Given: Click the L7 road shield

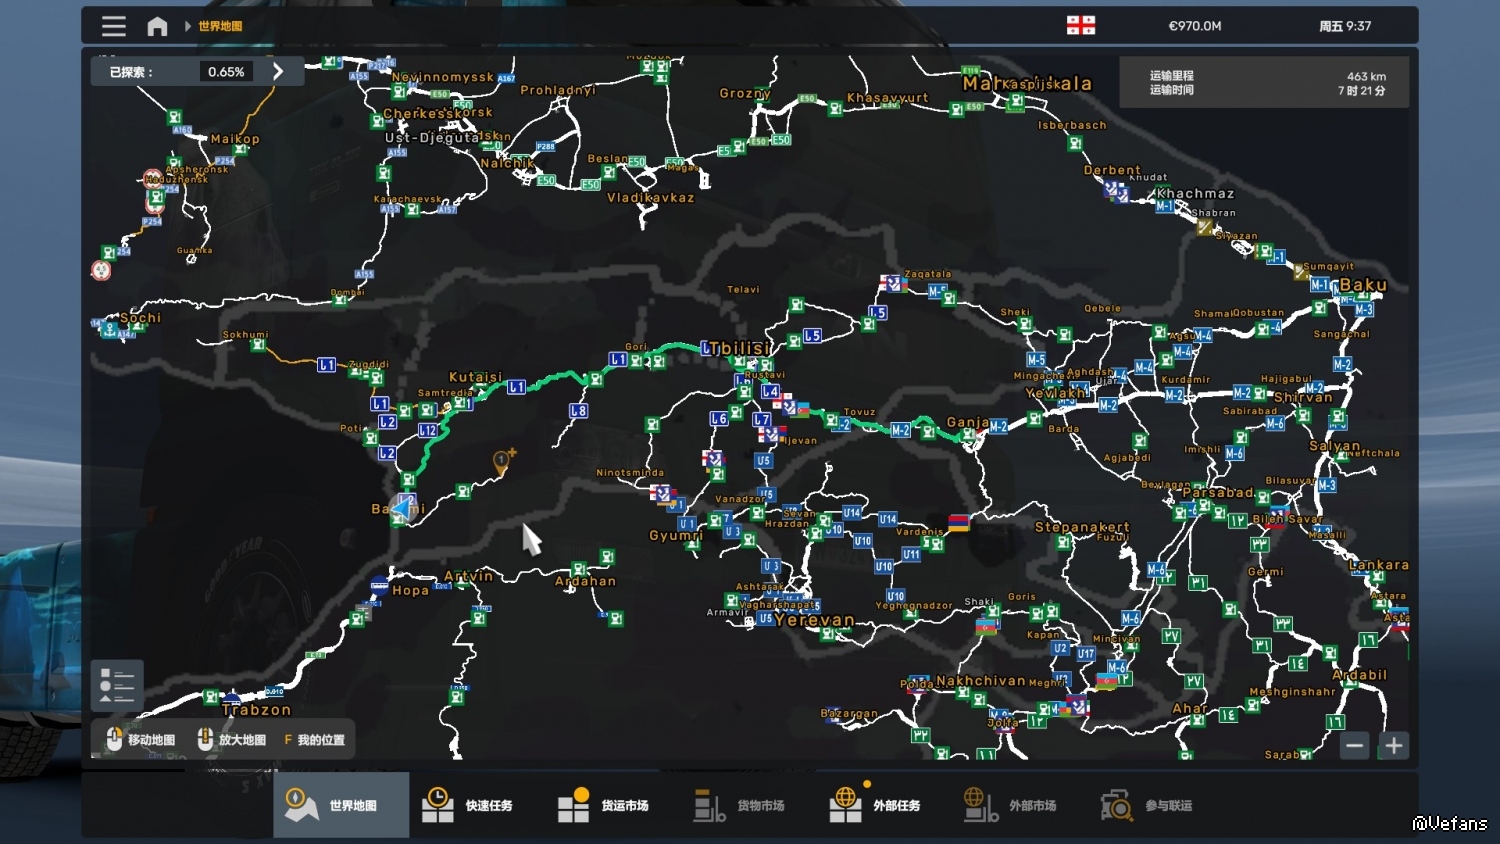Looking at the screenshot, I should point(762,420).
